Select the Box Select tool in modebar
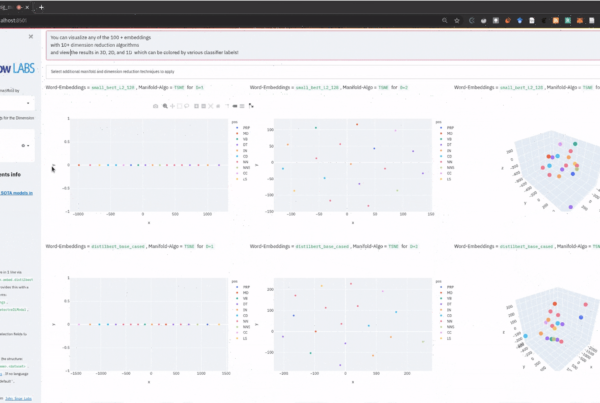This screenshot has width=600, height=403. tap(179, 106)
